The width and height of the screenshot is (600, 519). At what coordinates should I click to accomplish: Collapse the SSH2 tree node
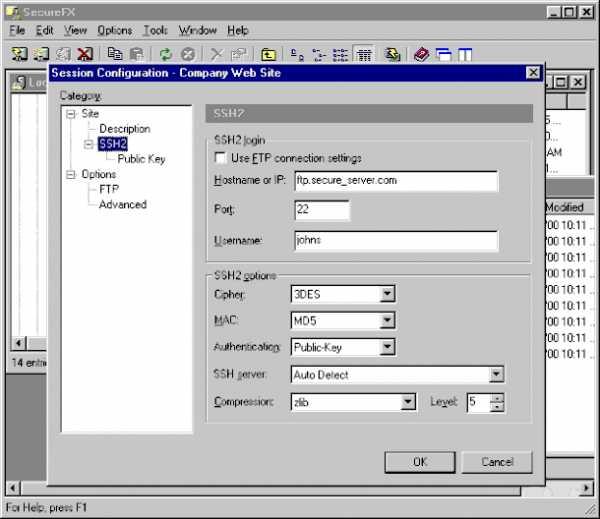coord(89,144)
